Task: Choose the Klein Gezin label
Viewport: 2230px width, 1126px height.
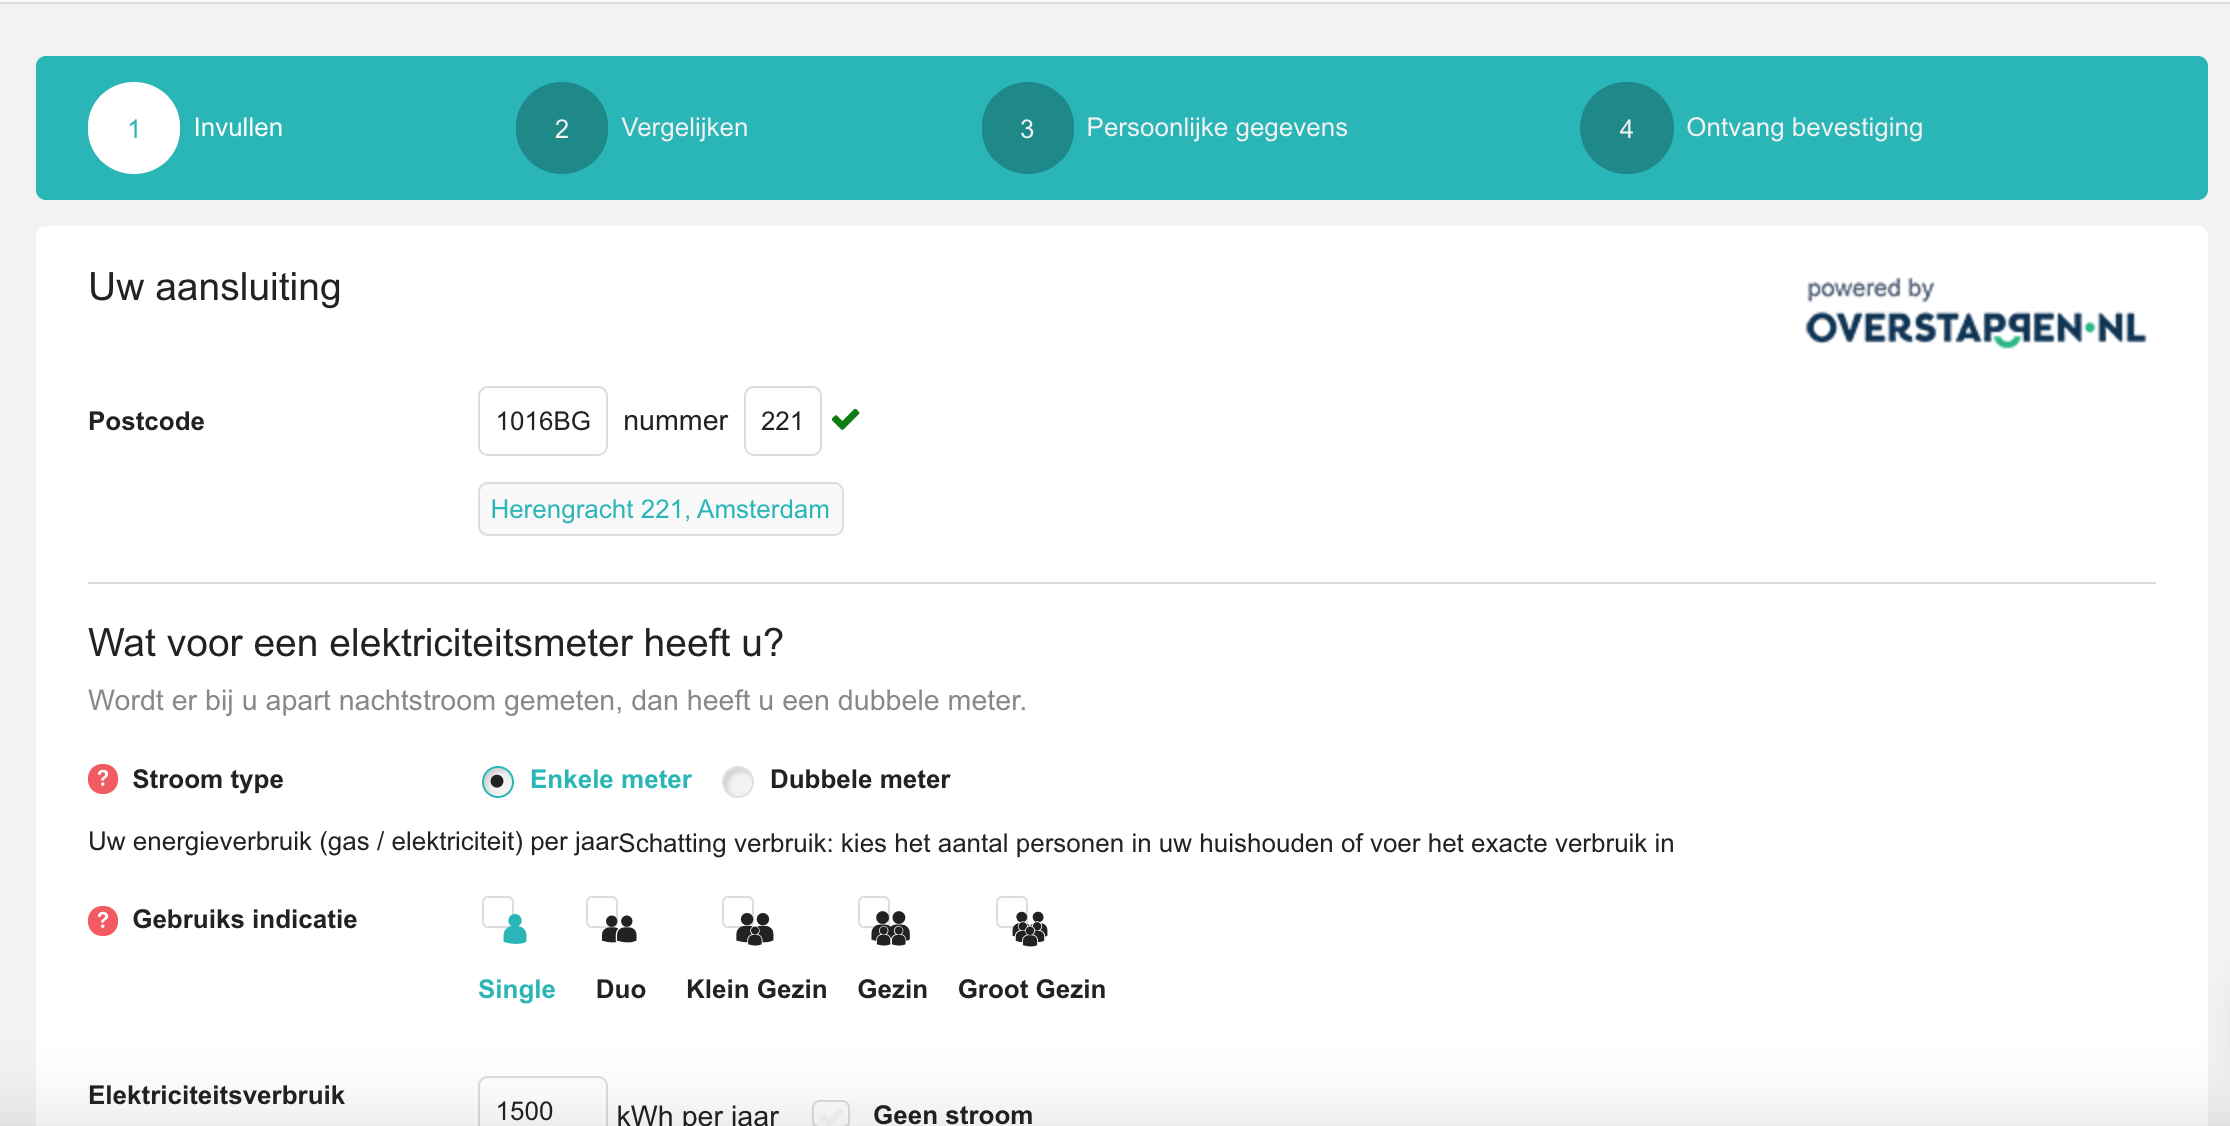Action: tap(756, 989)
